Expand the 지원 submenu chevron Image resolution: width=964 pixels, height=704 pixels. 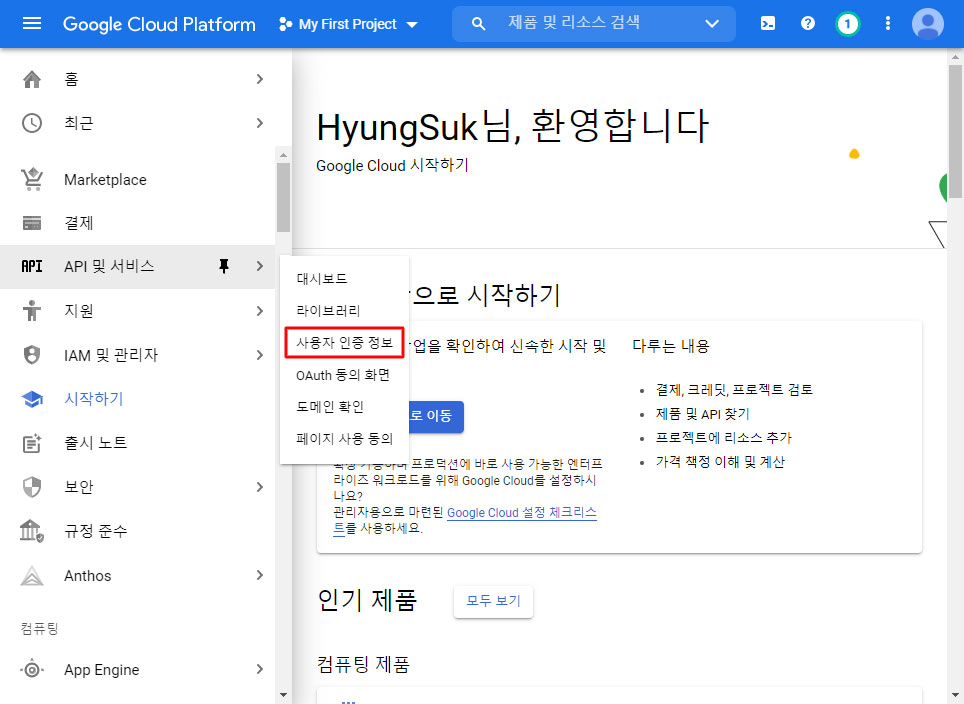tap(260, 310)
